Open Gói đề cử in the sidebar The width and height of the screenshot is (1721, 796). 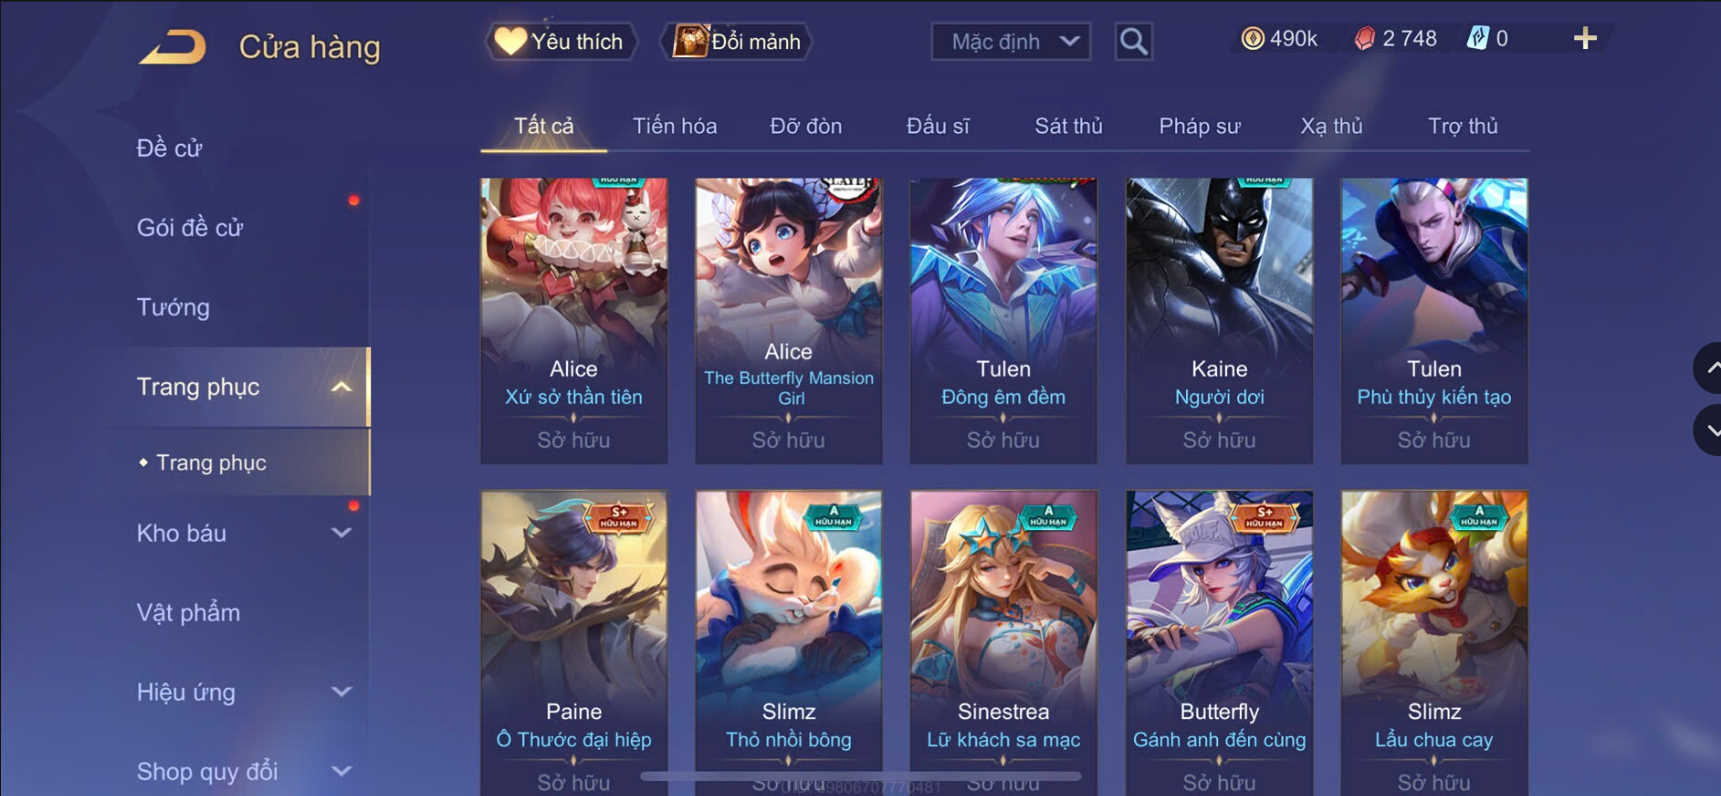pyautogui.click(x=190, y=228)
